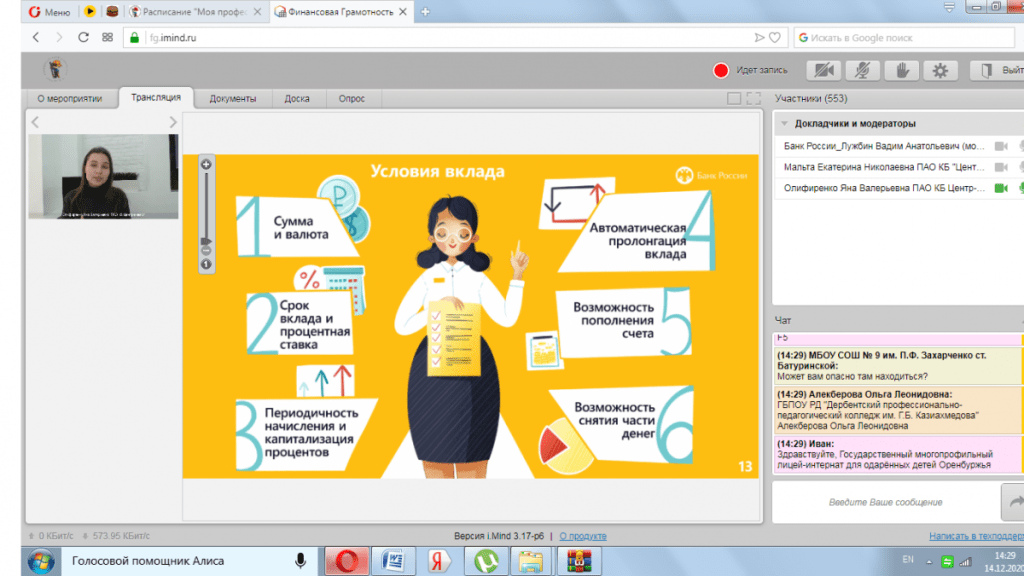Open the О продукте link

click(583, 536)
